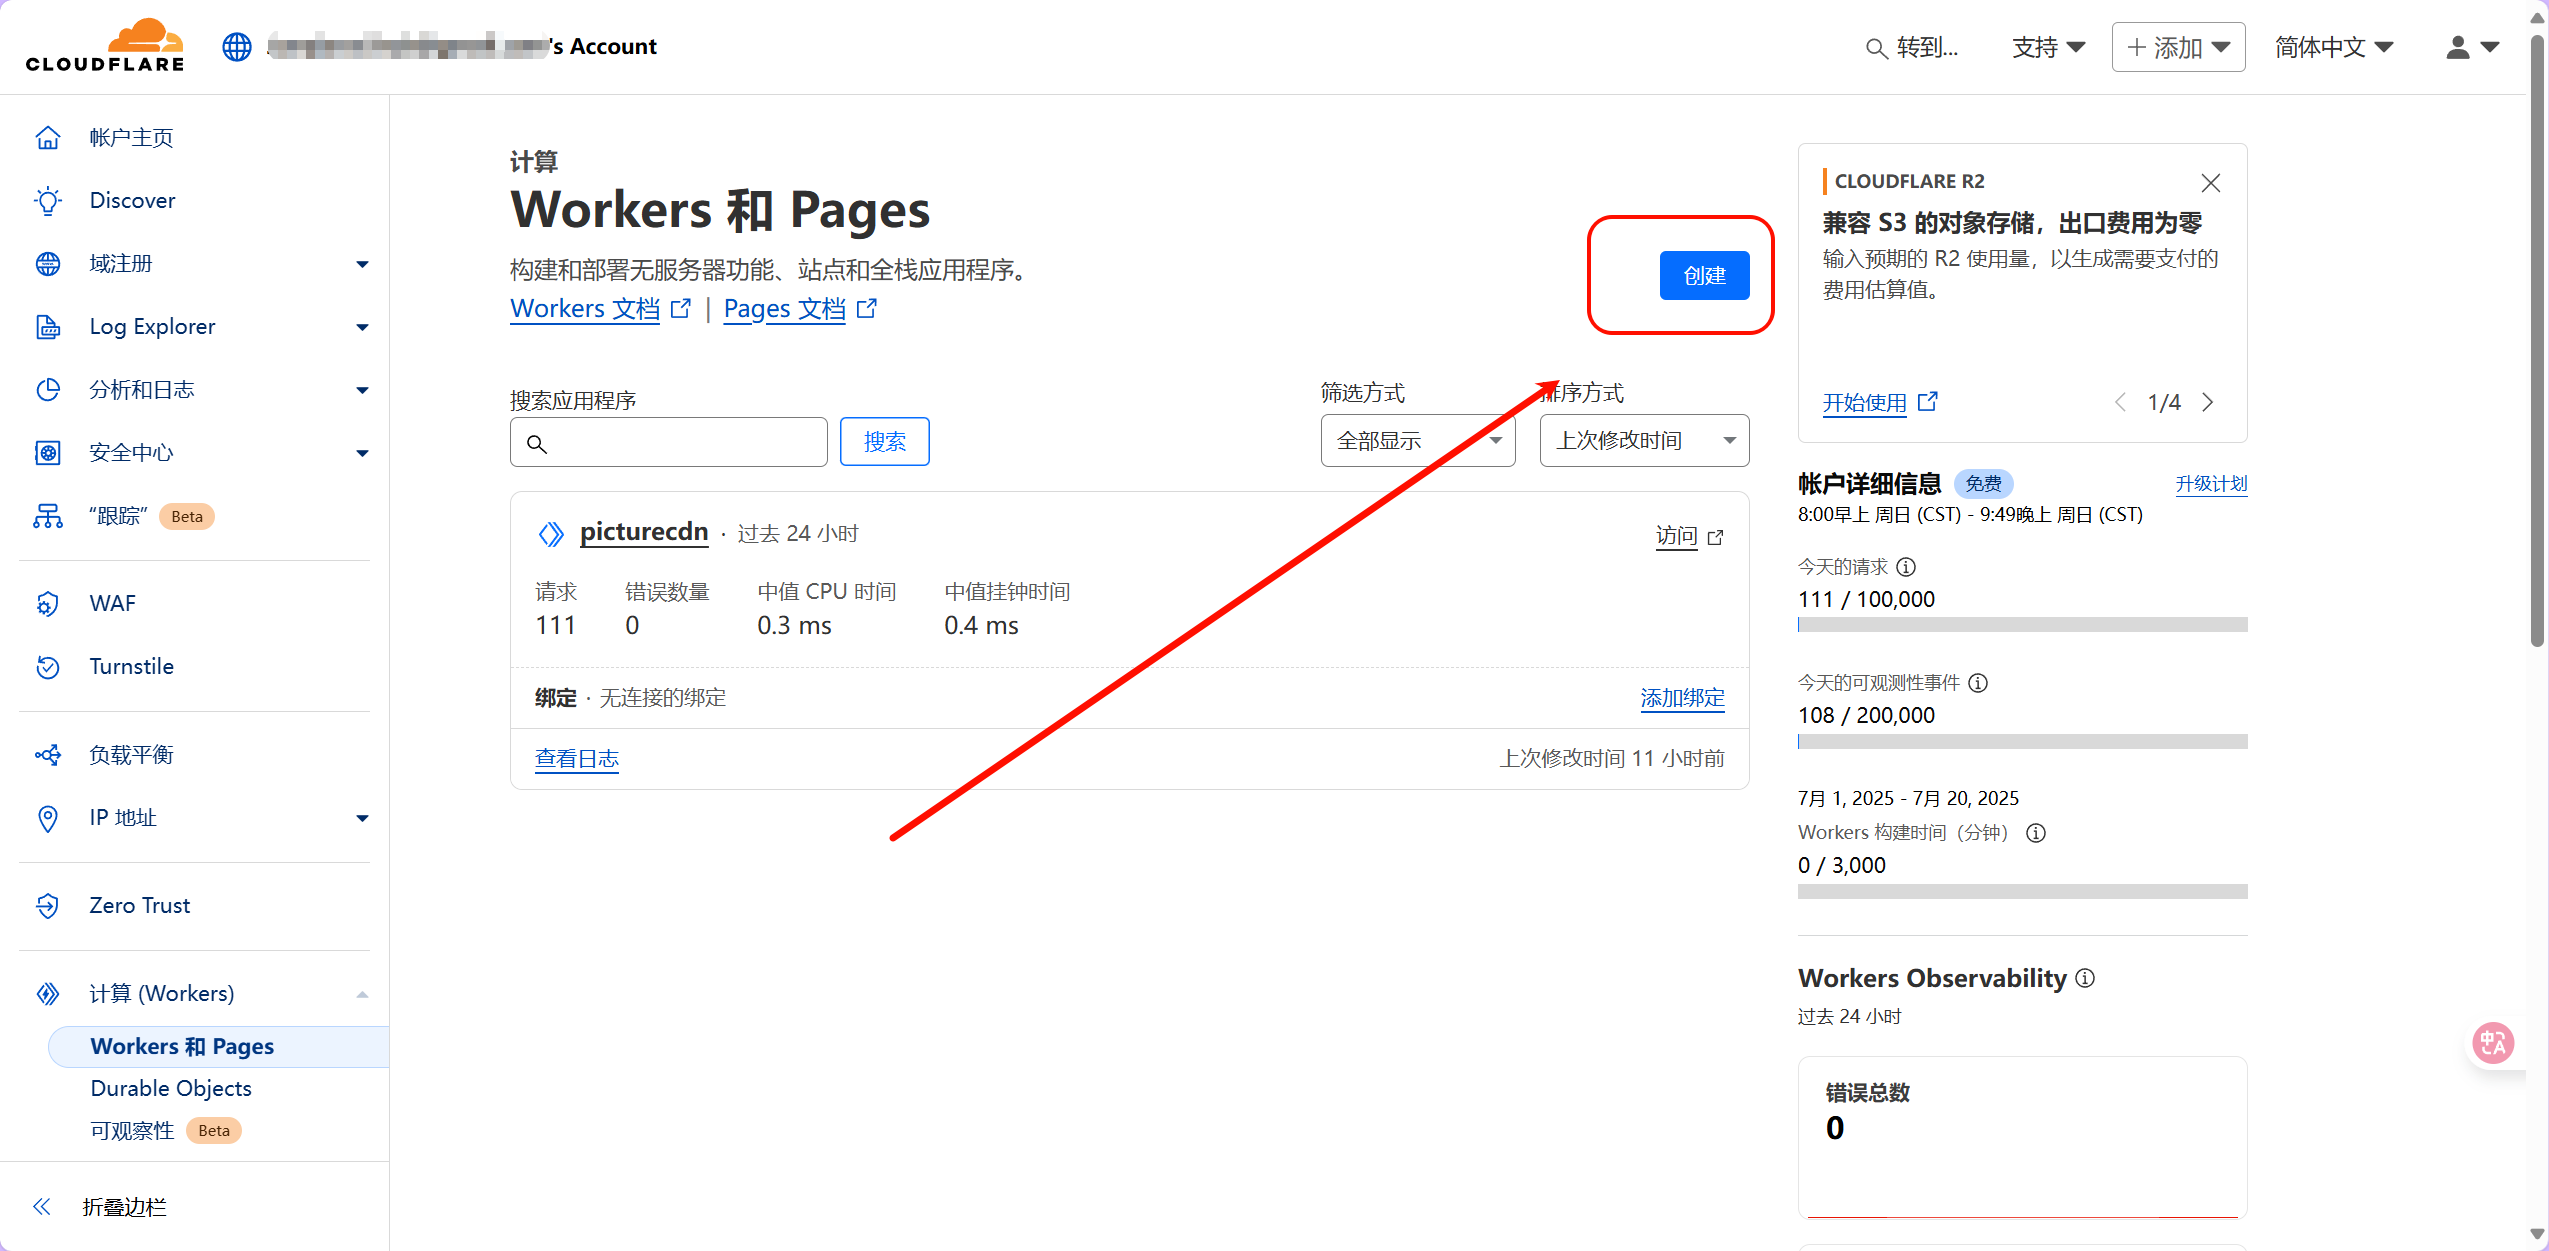Click info icon next to Workers 构建时间

pos(2036,833)
